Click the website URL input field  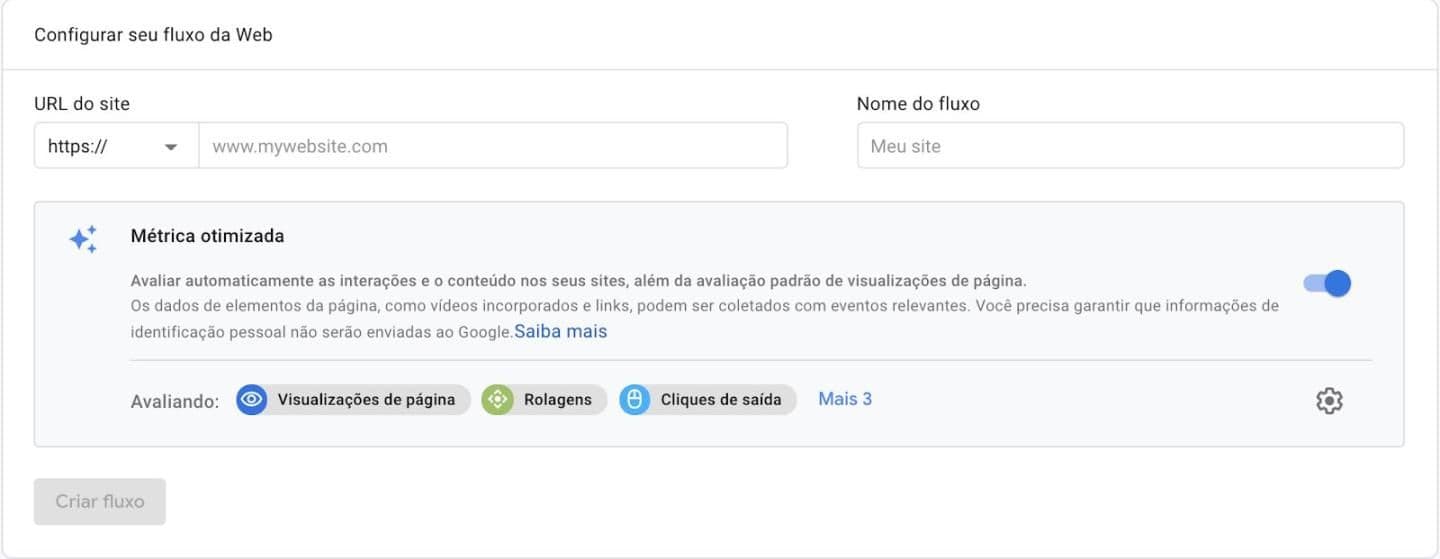(x=492, y=146)
